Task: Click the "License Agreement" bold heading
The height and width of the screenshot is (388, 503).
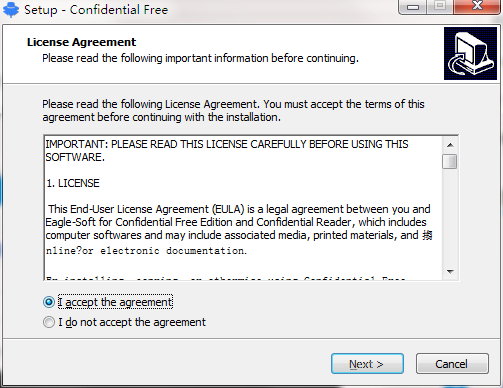Action: coord(81,42)
